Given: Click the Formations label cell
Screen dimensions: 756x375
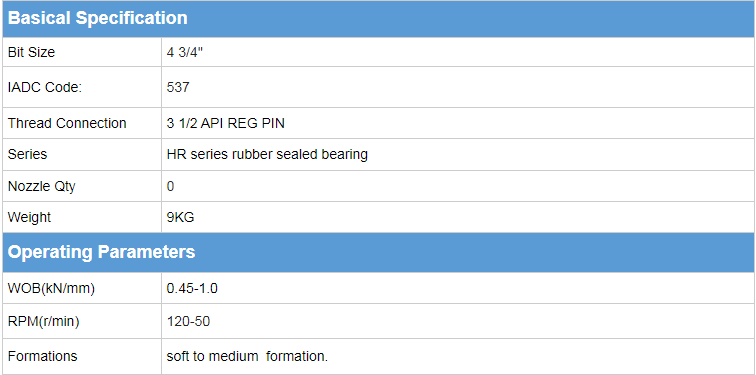Looking at the screenshot, I should coord(82,356).
